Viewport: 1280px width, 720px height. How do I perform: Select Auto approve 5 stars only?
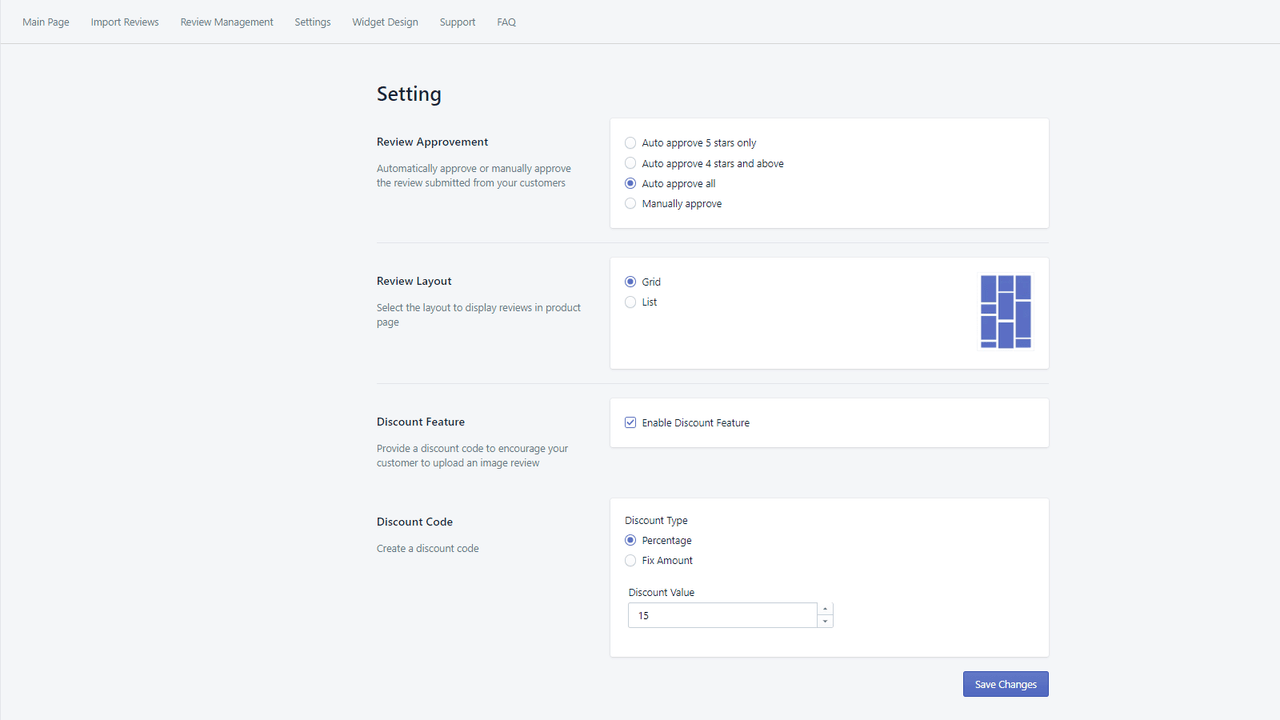(630, 143)
